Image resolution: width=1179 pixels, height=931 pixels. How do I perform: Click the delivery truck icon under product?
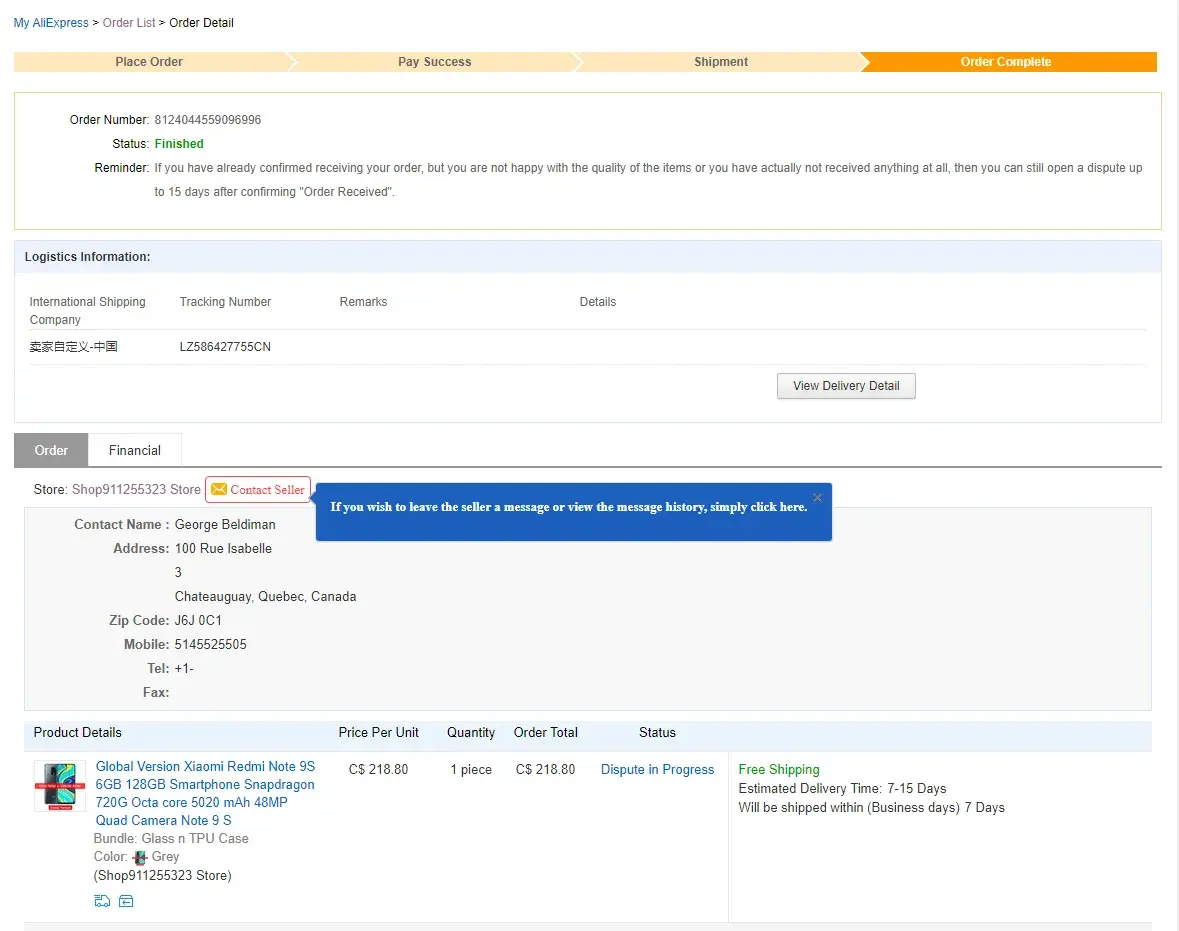click(102, 901)
